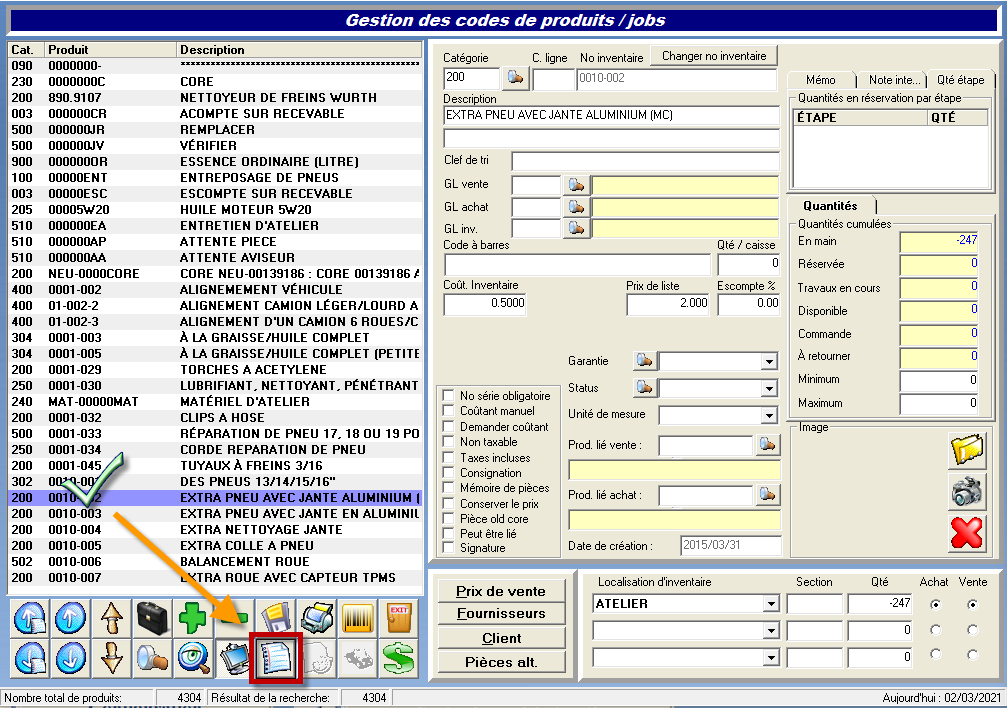The width and height of the screenshot is (1007, 708).
Task: Browse image with yellow folder icon
Action: (x=967, y=449)
